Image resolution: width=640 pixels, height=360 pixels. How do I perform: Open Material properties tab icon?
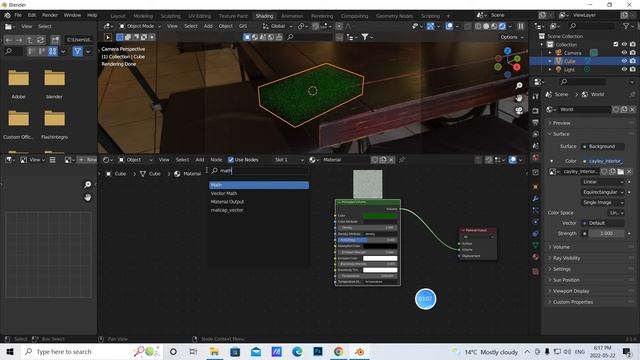pyautogui.click(x=536, y=257)
